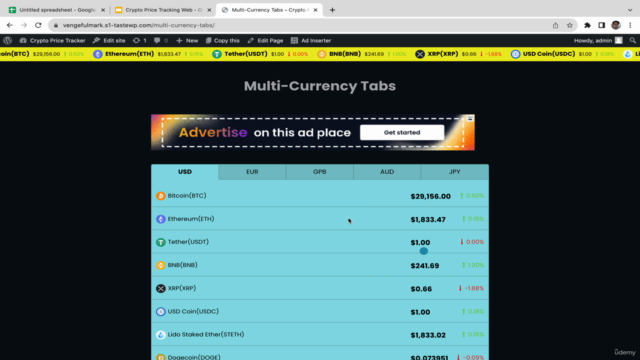Click the site lock icon in address bar

click(x=56, y=25)
